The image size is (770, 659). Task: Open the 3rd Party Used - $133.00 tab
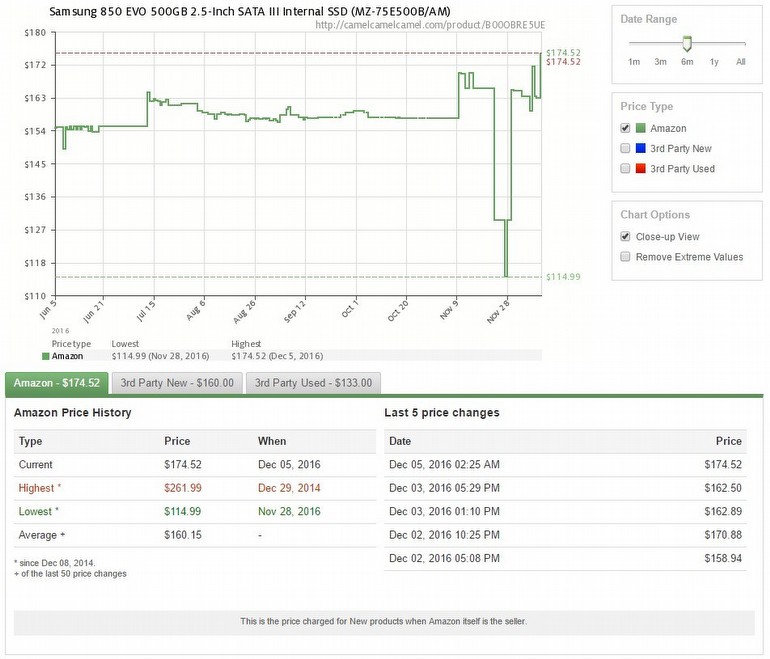313,383
